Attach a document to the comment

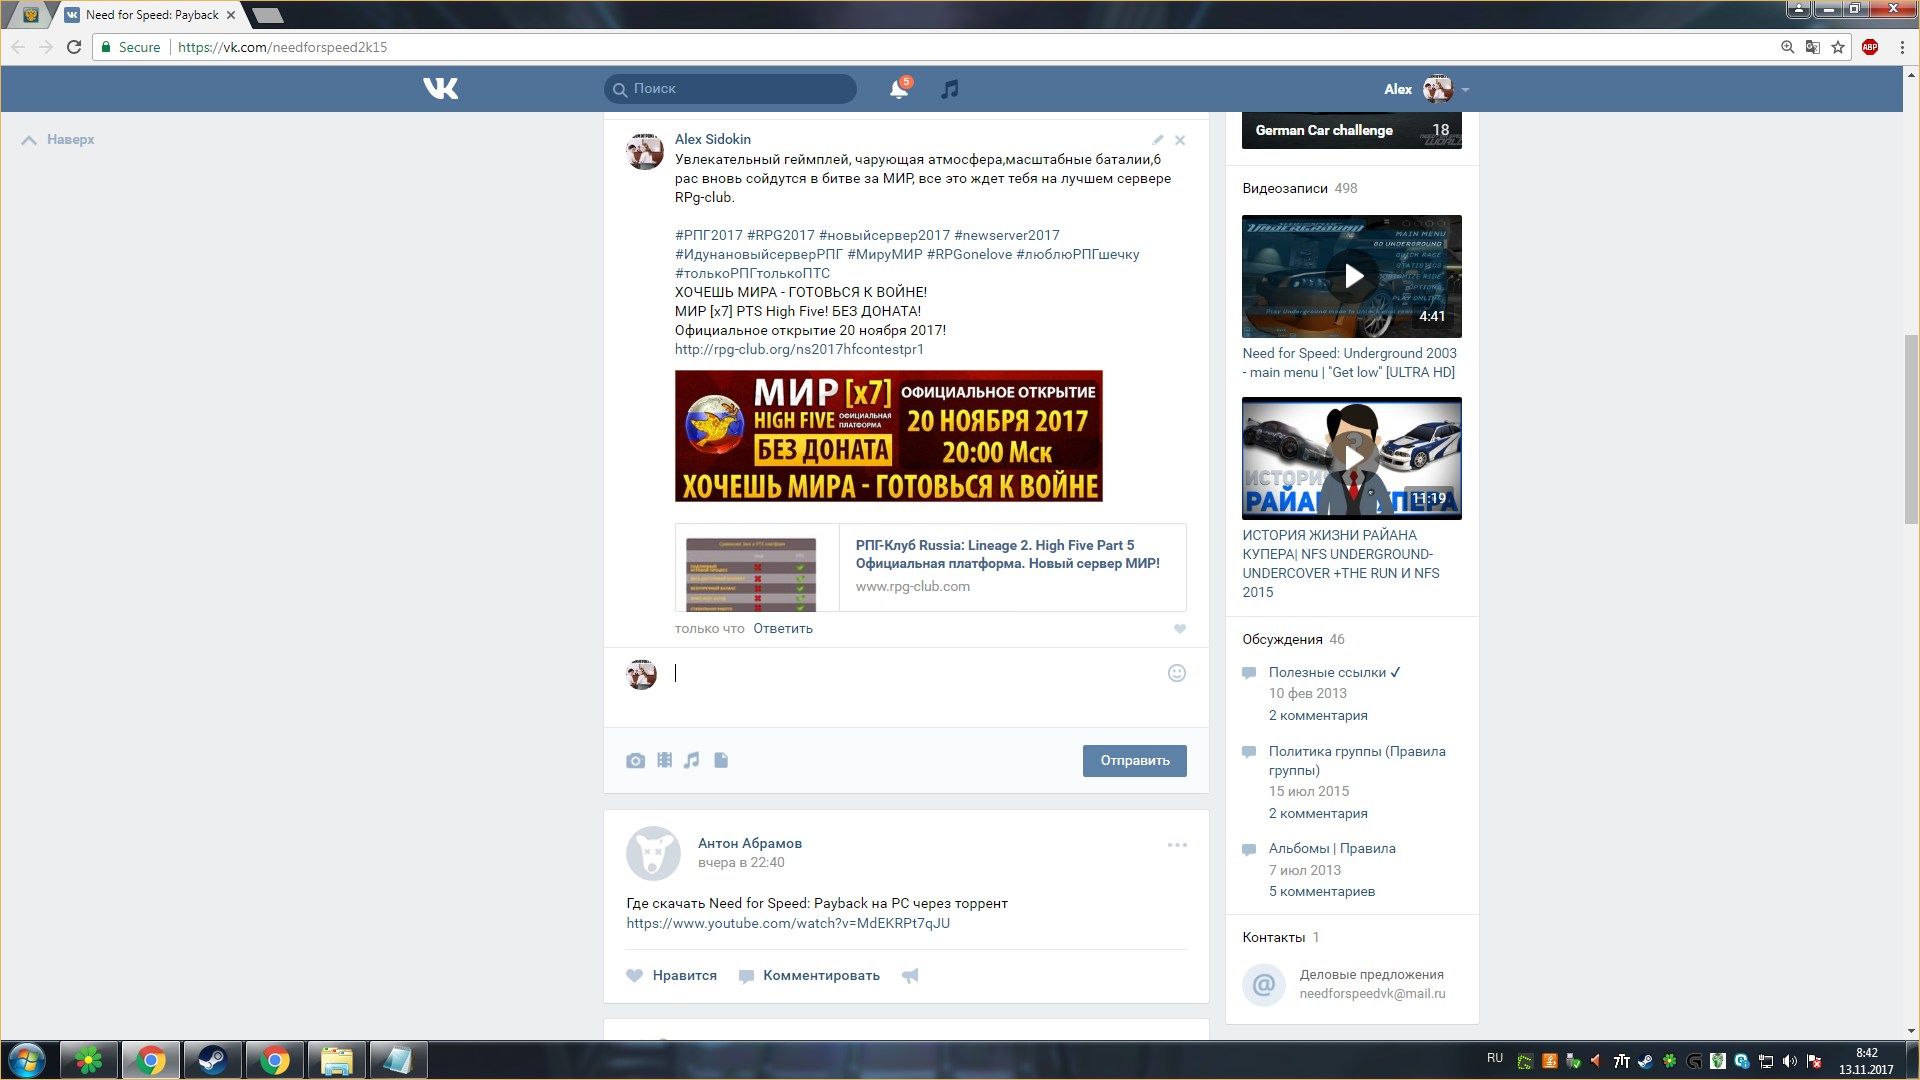click(721, 761)
